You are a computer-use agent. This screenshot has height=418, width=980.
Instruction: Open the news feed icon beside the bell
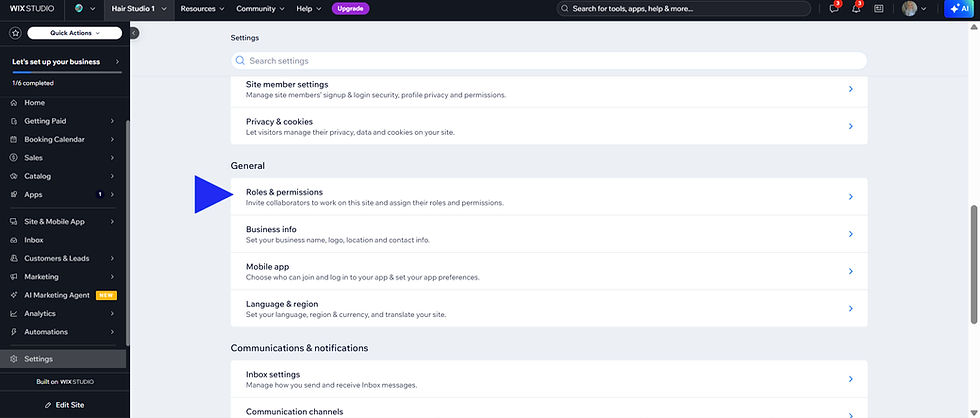point(878,9)
